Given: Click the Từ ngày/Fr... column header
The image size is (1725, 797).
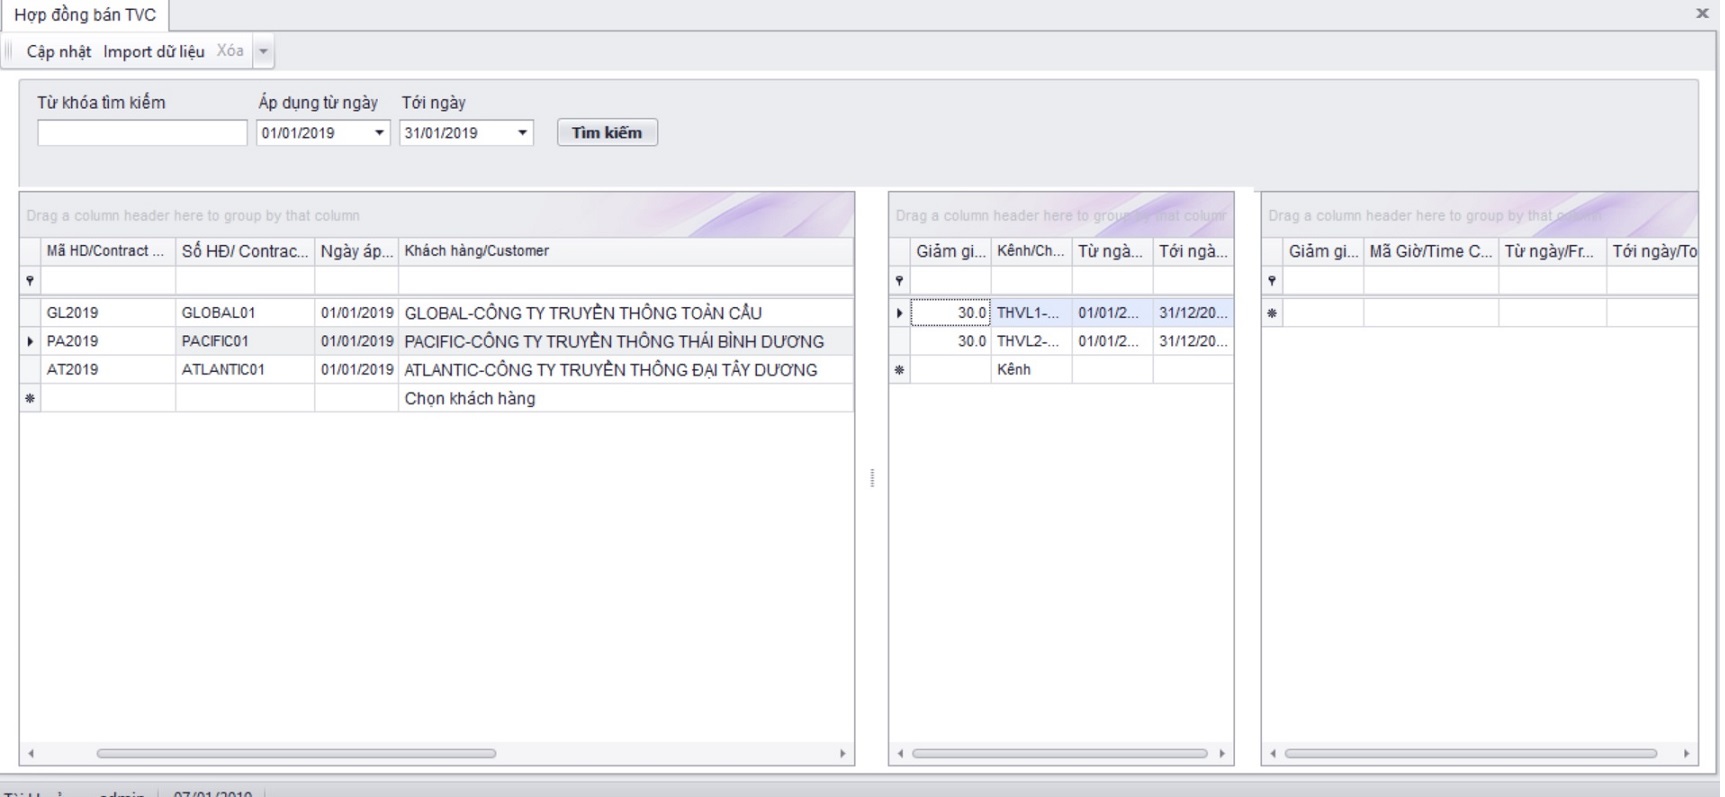Looking at the screenshot, I should pyautogui.click(x=1552, y=251).
